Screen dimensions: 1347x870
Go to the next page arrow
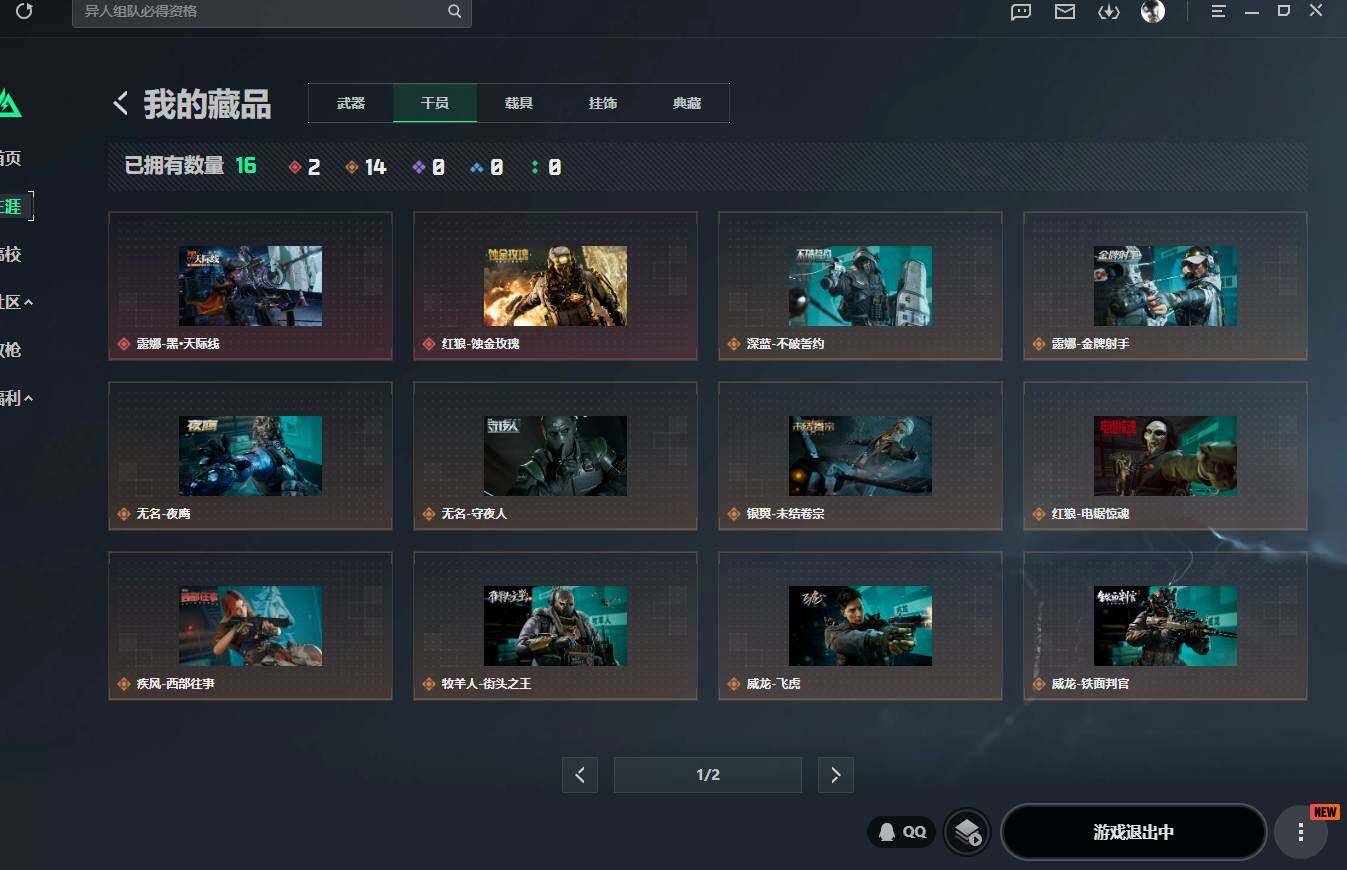click(x=836, y=775)
